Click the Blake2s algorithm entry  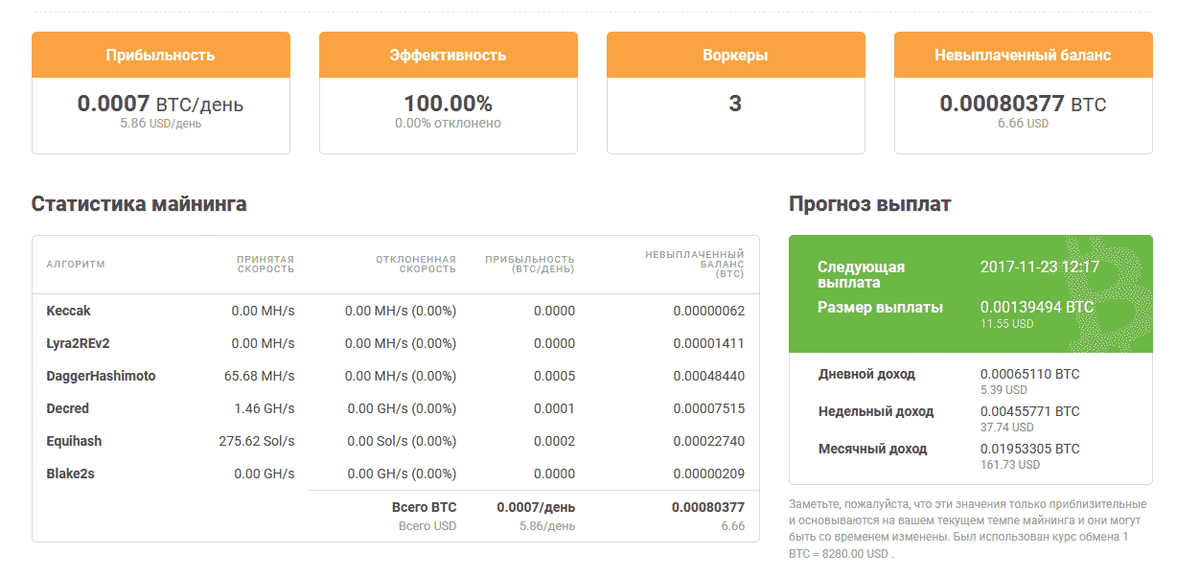(x=70, y=474)
